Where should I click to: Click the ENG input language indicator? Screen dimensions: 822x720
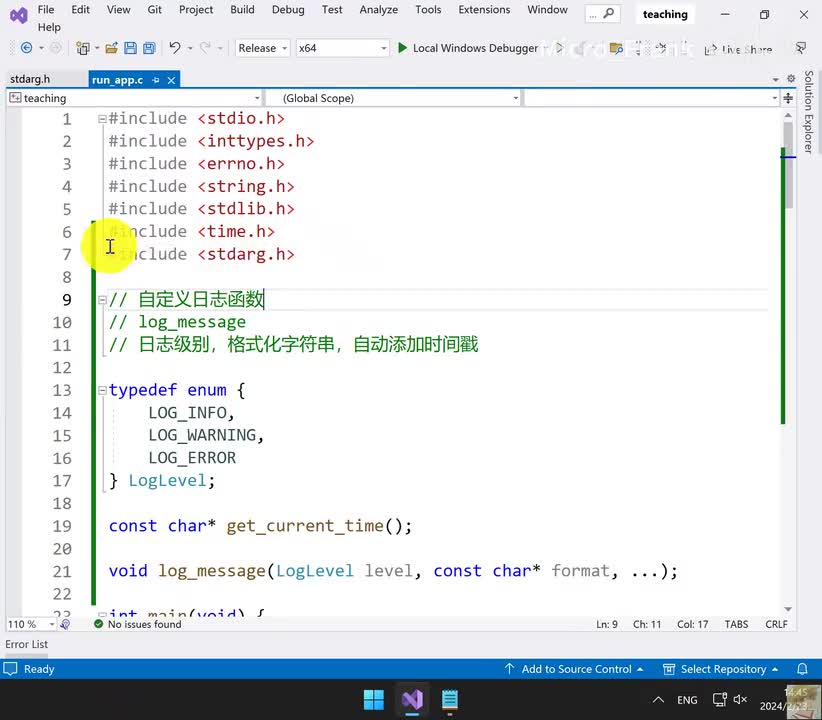coord(687,700)
